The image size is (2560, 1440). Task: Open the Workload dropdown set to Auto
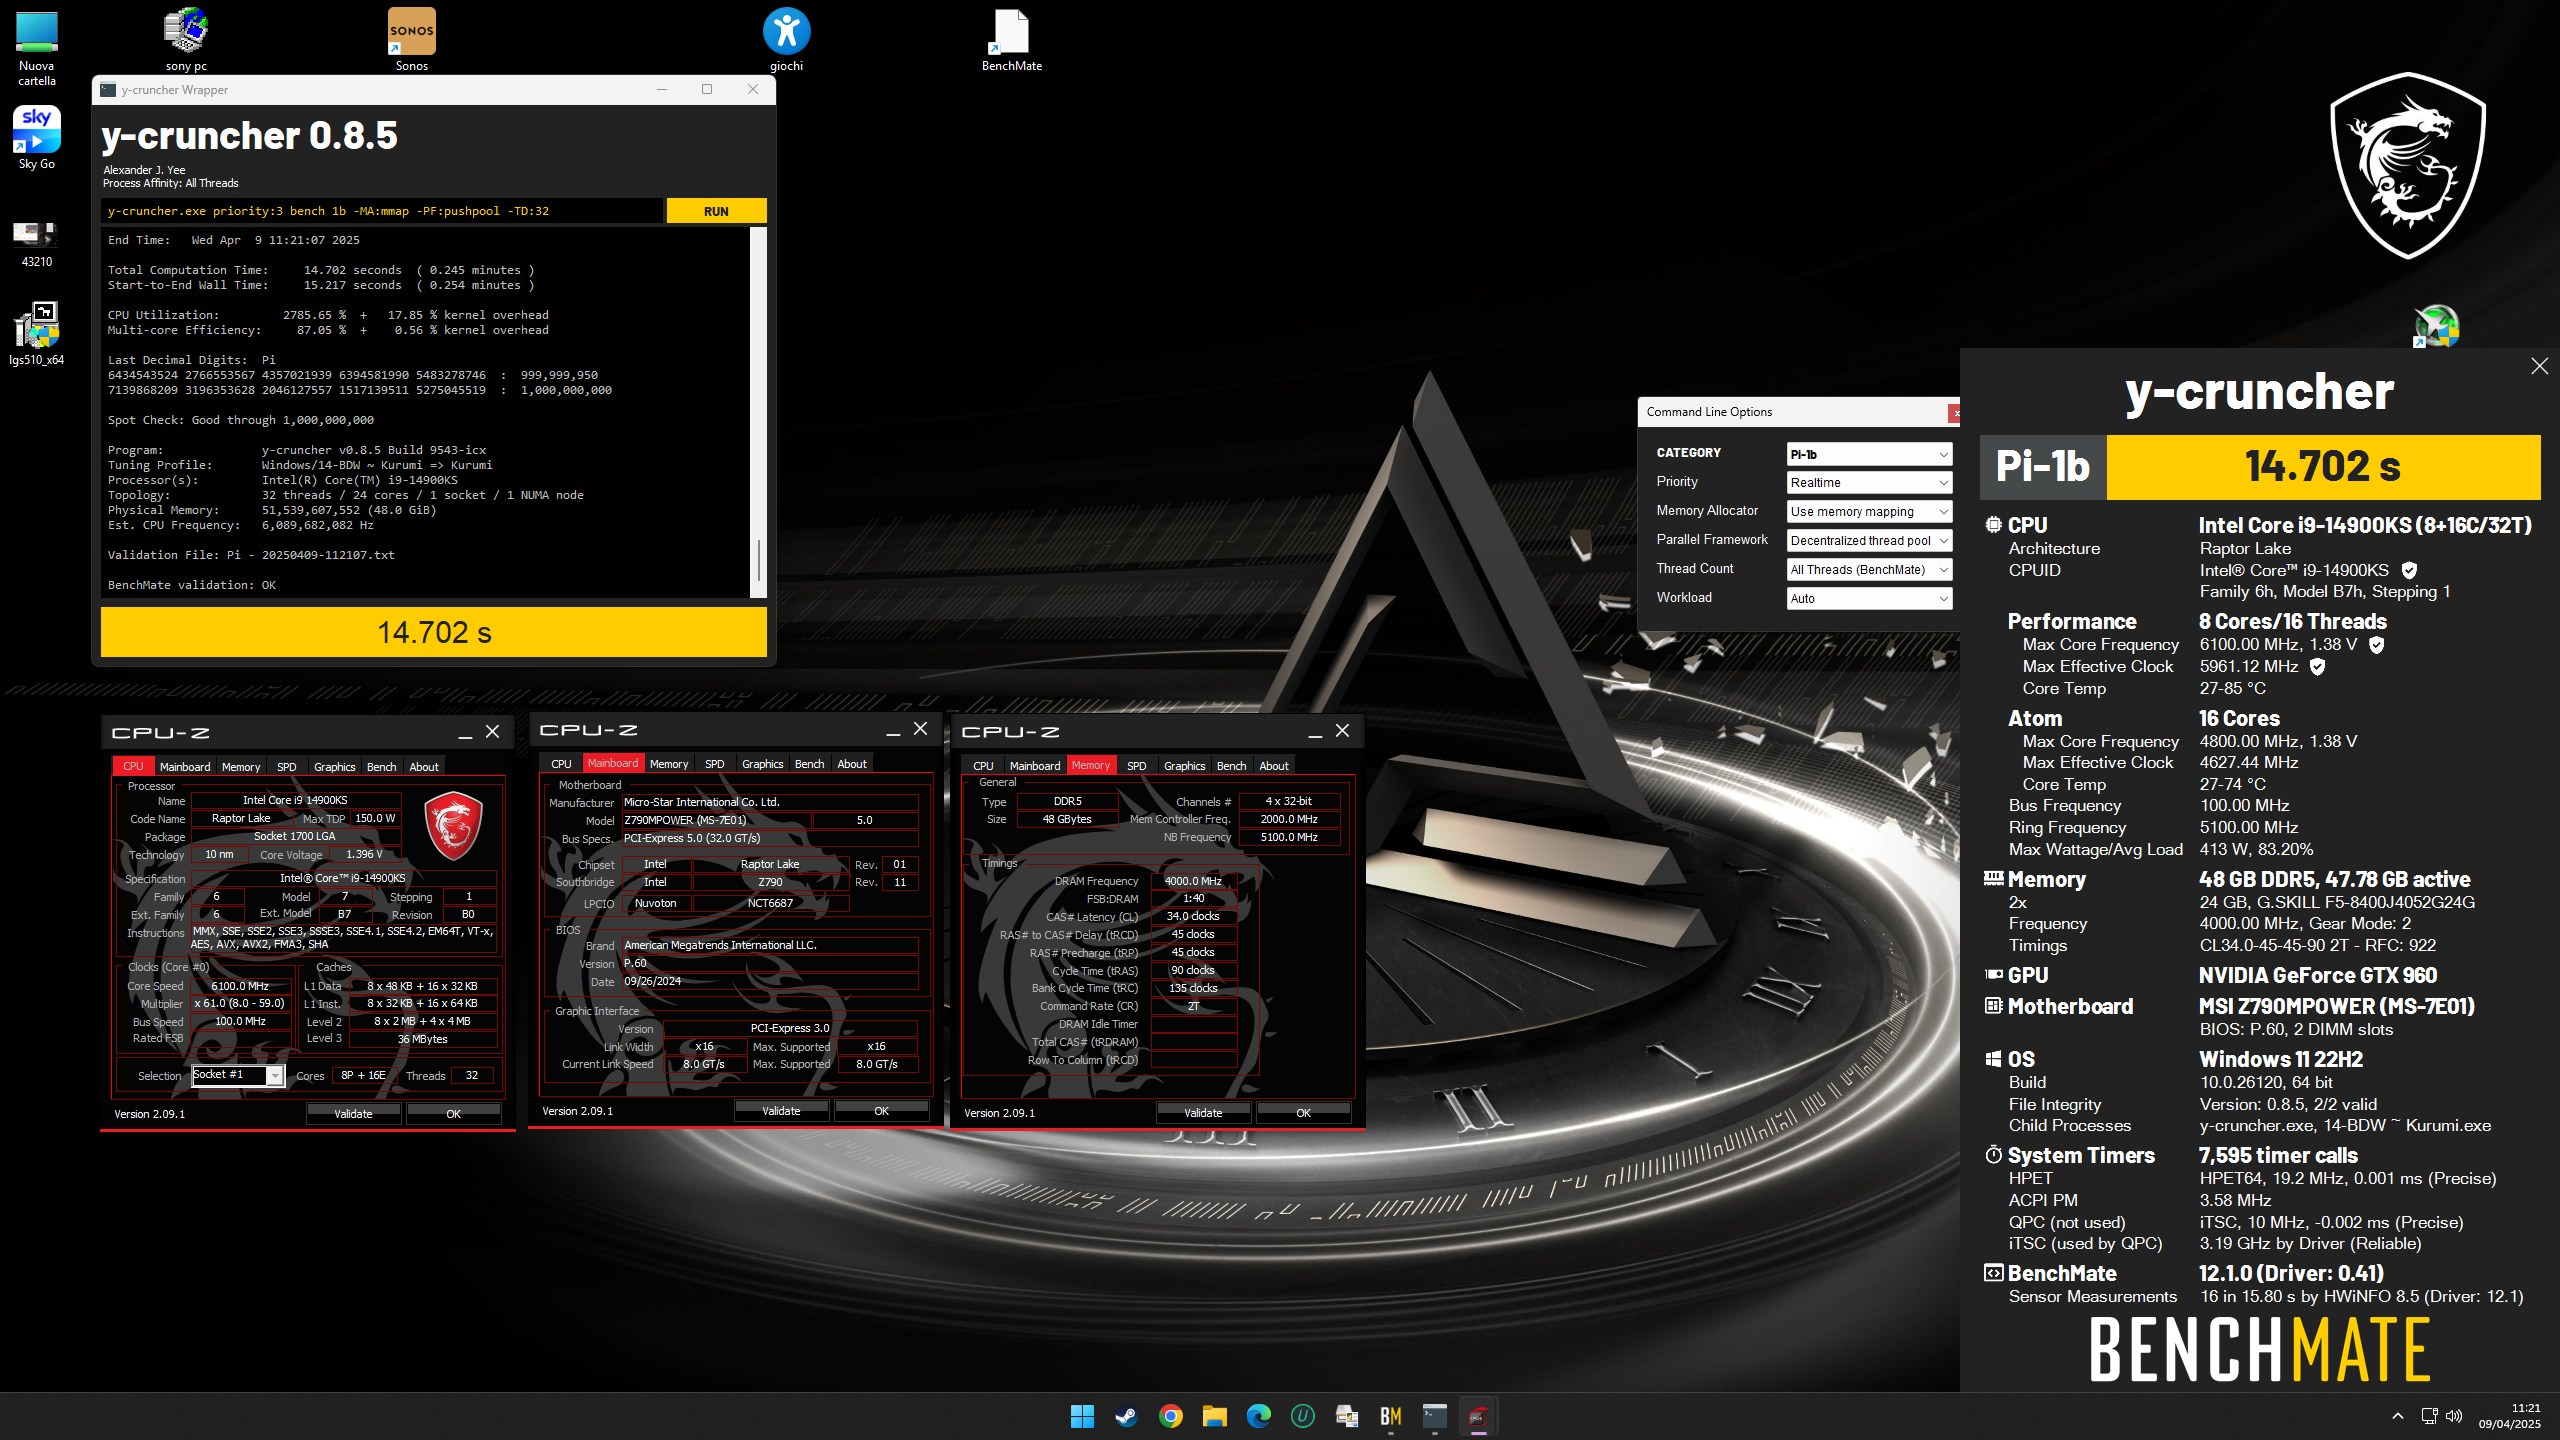pyautogui.click(x=1869, y=599)
